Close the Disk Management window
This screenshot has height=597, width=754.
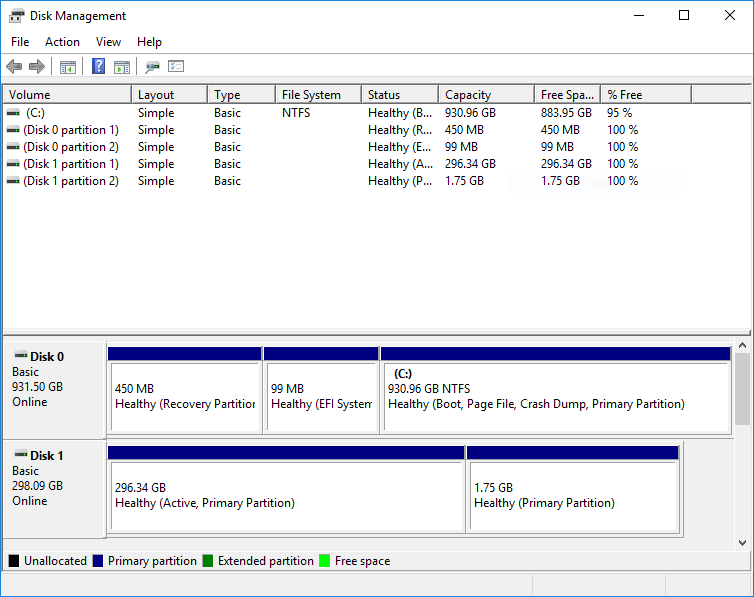(x=729, y=15)
